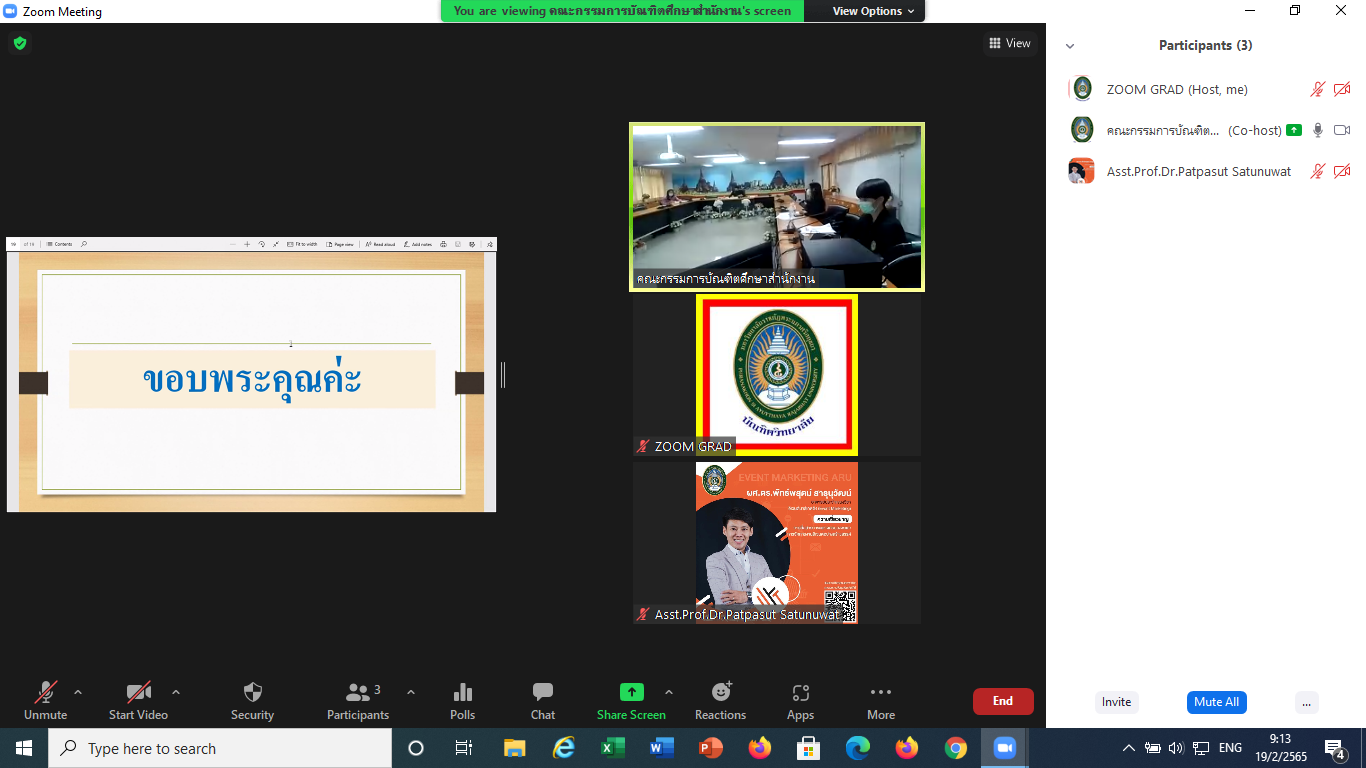Click the Mute All button
The height and width of the screenshot is (768, 1366).
[1217, 702]
